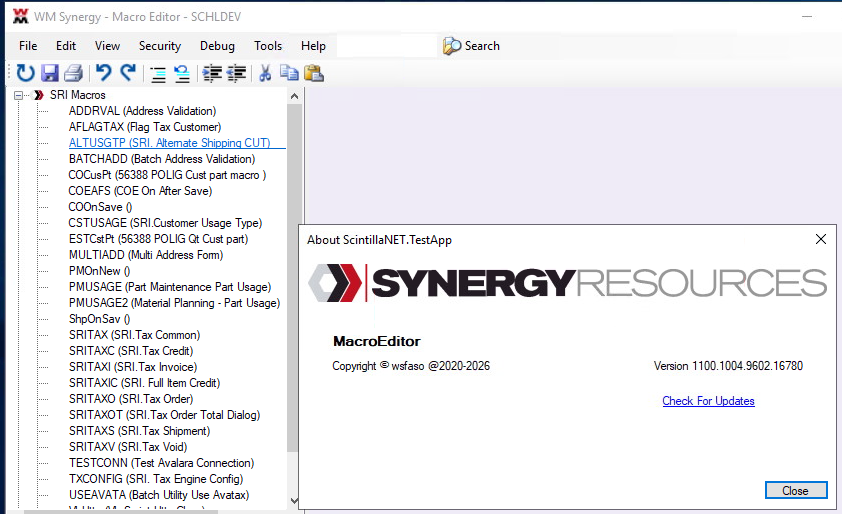Screen dimensions: 842x514
Task: Select the COCusPt POLIG Cust part macro
Action: (167, 175)
